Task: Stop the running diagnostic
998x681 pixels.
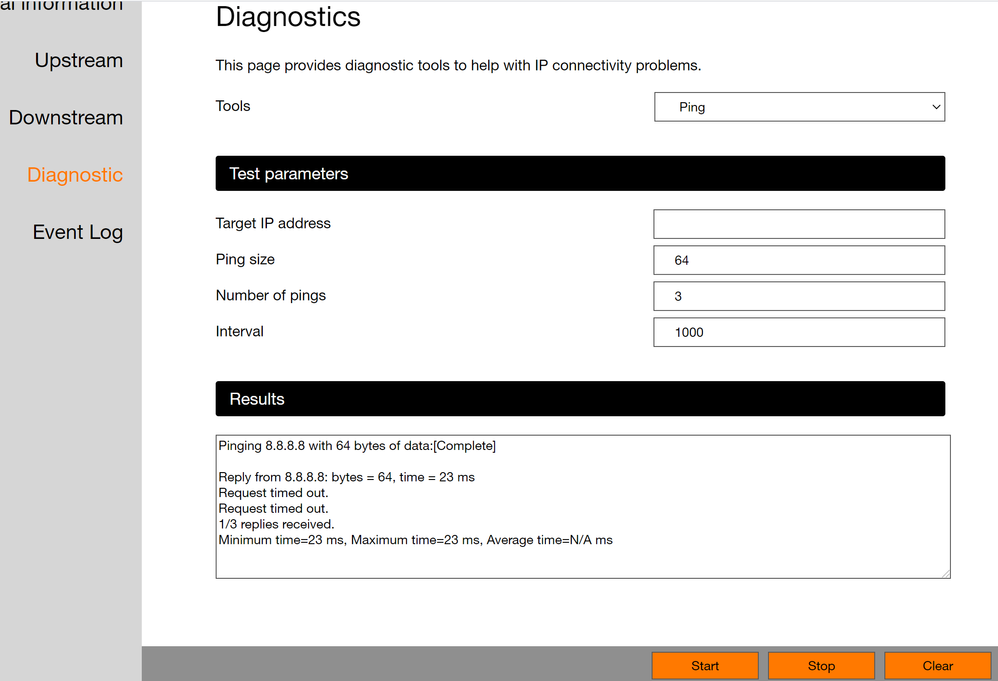Action: pyautogui.click(x=822, y=666)
